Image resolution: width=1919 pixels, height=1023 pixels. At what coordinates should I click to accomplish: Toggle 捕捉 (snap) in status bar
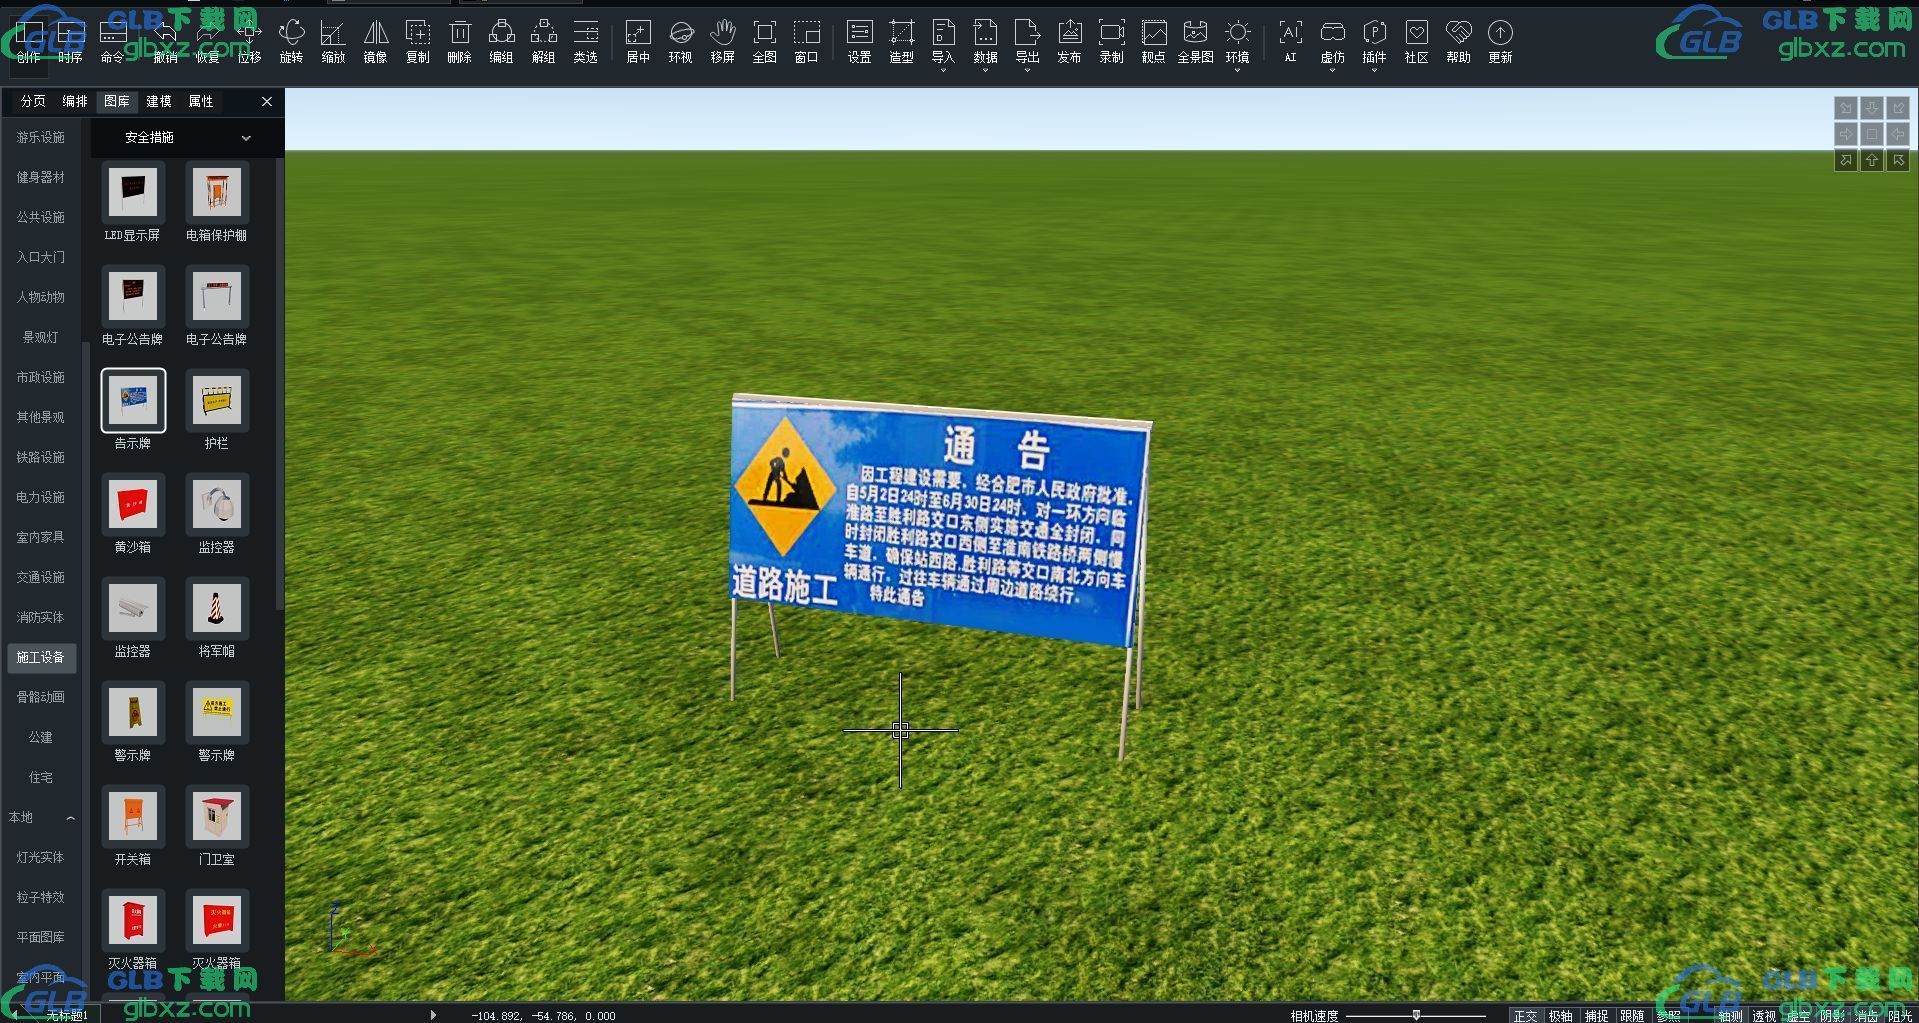coord(1596,1015)
